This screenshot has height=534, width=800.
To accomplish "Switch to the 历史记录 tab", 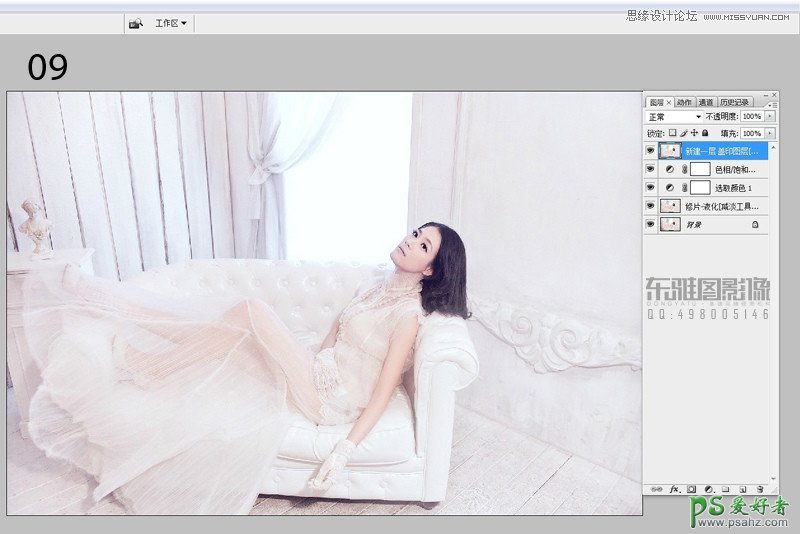I will 734,102.
